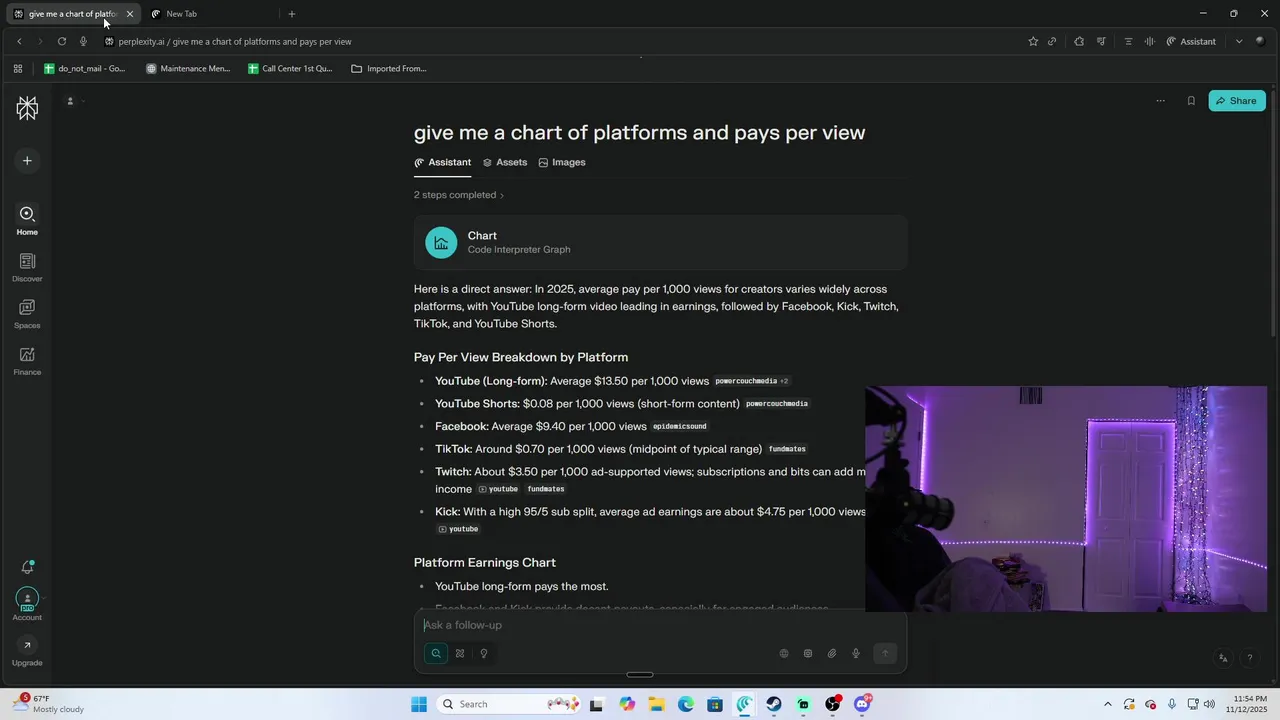Expand the dropdown chevron next to Assistant
The width and height of the screenshot is (1280, 720).
(x=1239, y=41)
